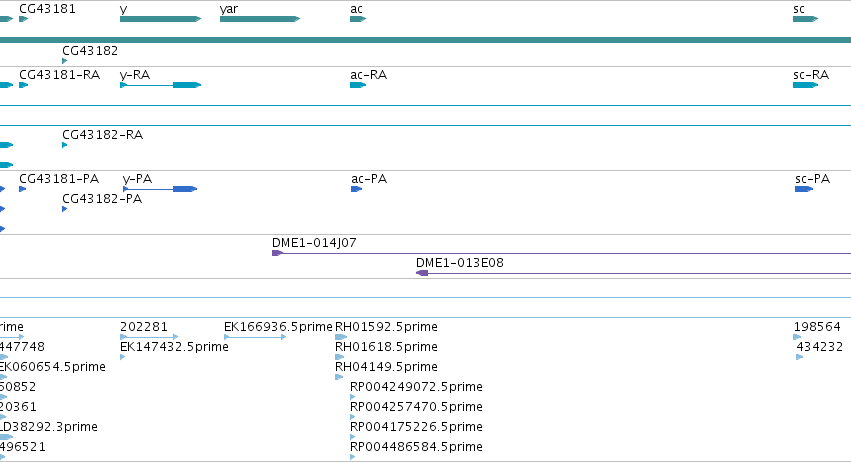Click the ac-PA protein feature
Image resolution: width=851 pixels, height=462 pixels.
pyautogui.click(x=357, y=189)
